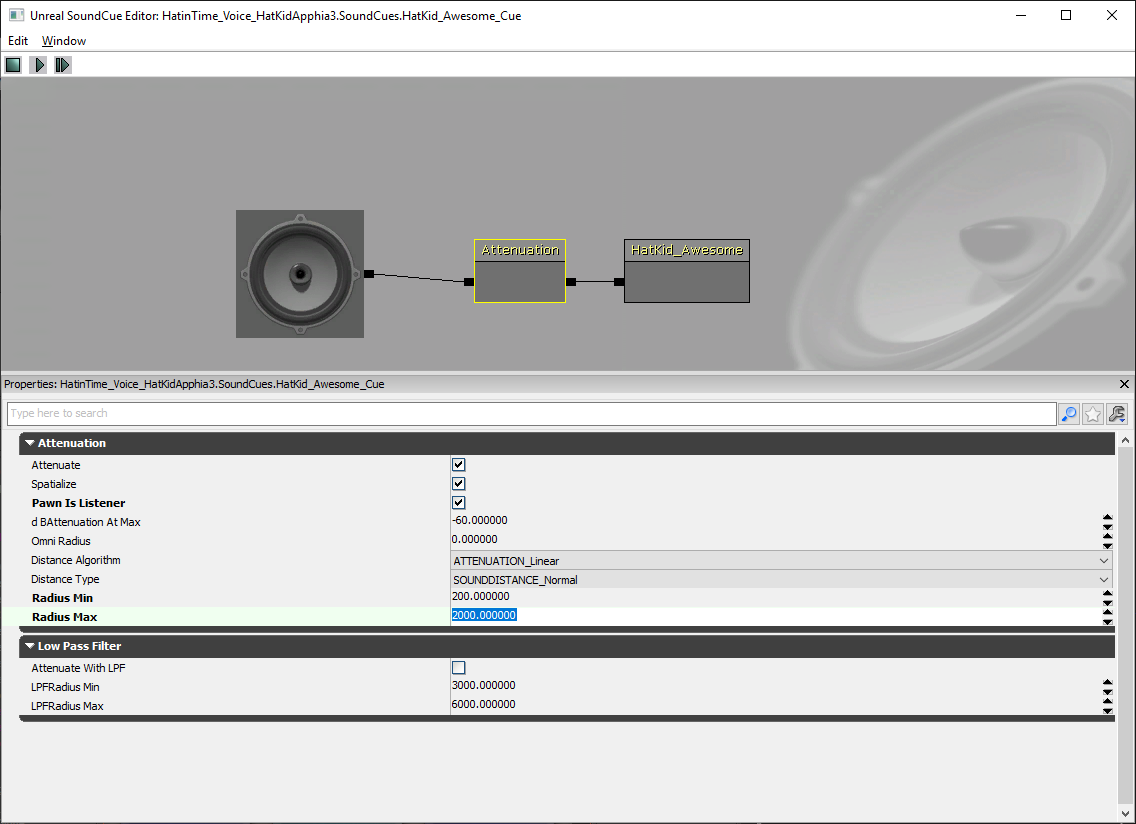
Task: Open the properties options wrench icon
Action: (x=1117, y=414)
